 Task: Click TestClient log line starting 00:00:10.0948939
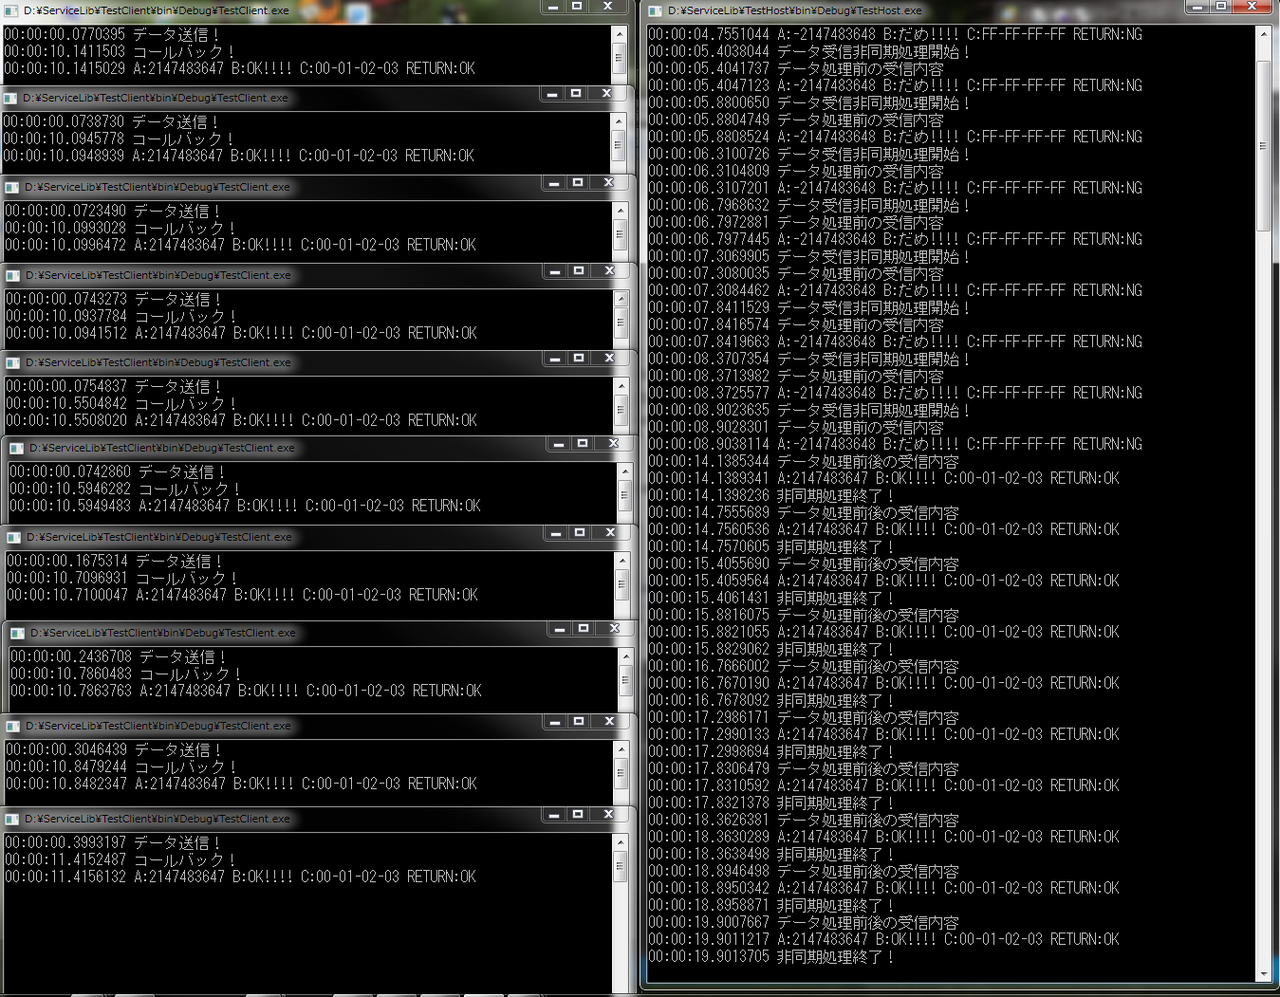point(239,156)
